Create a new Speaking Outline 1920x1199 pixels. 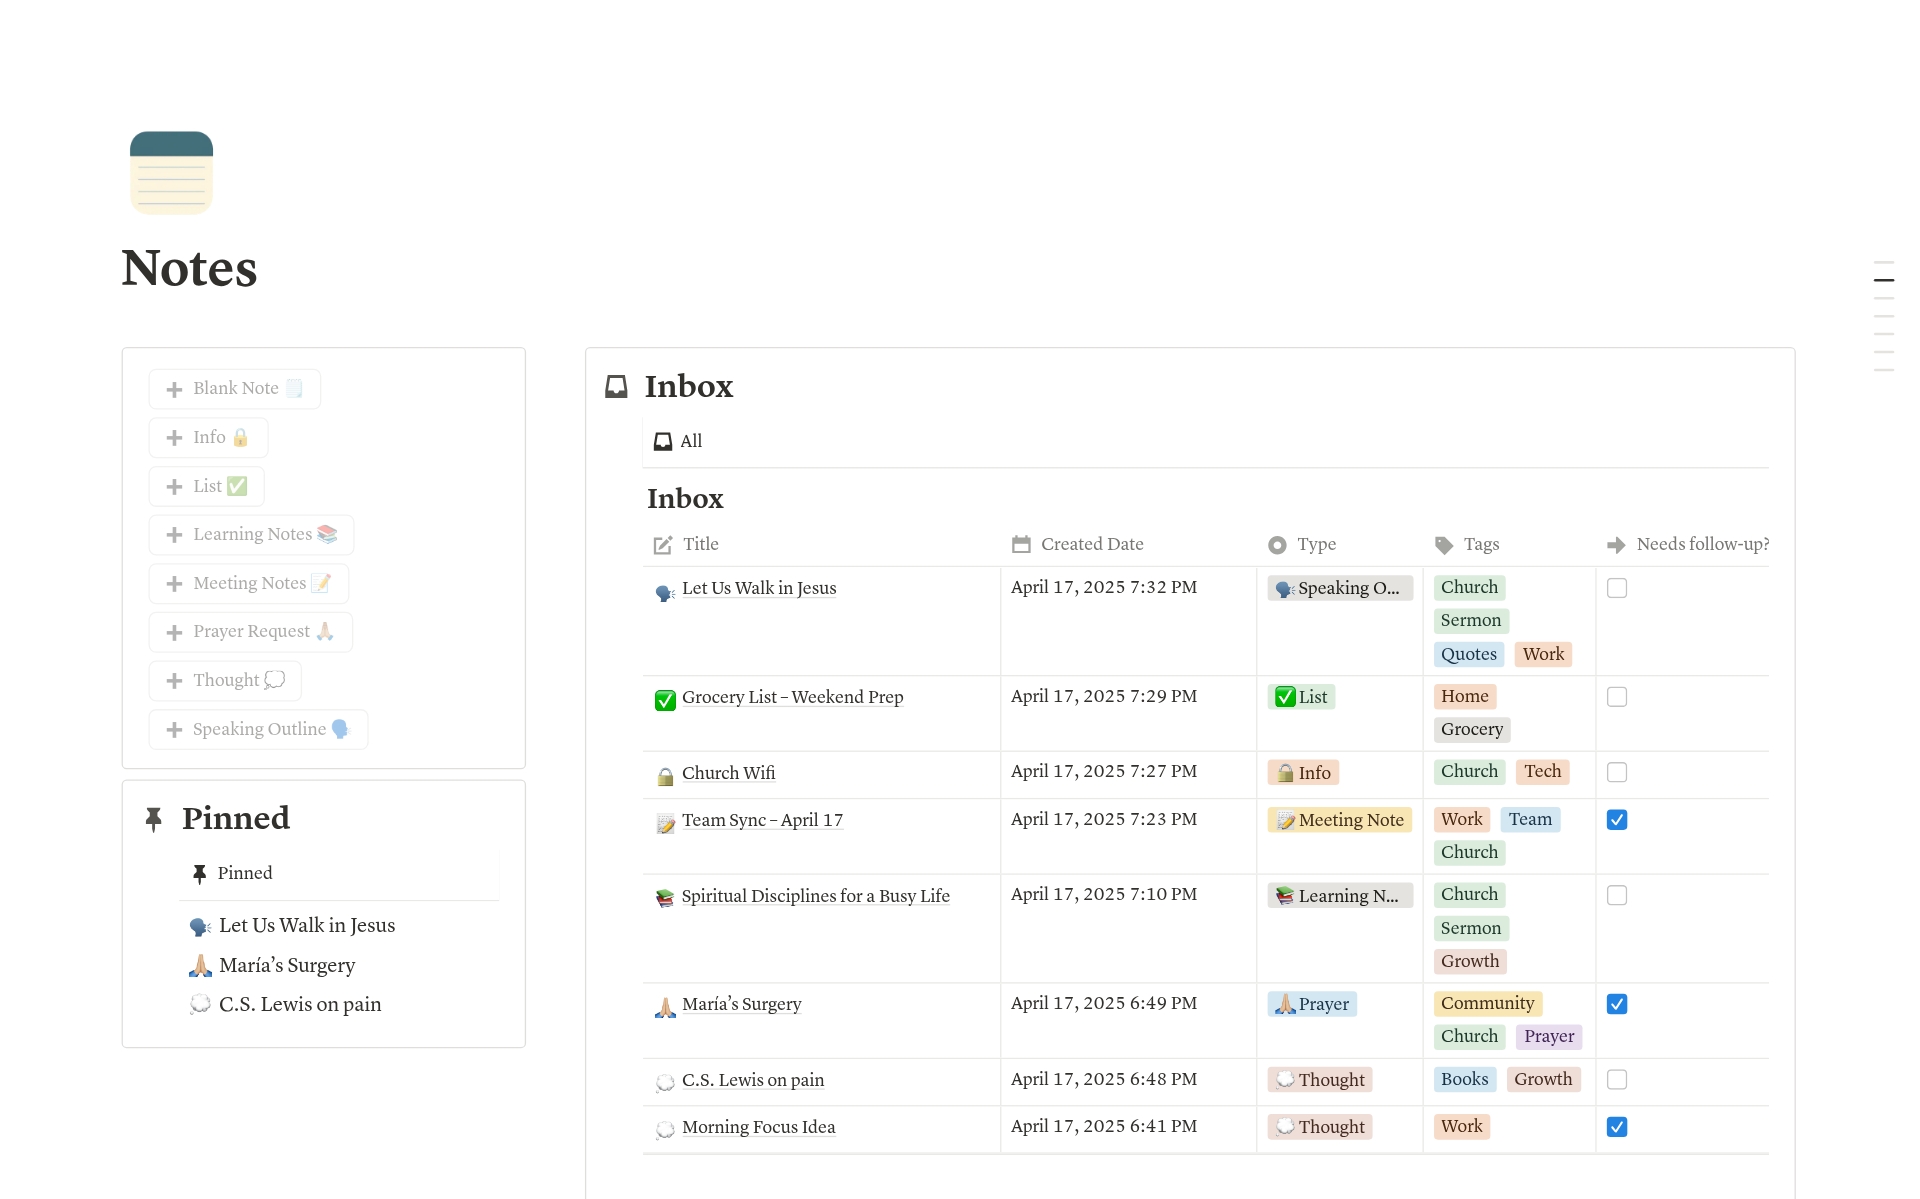(x=258, y=730)
